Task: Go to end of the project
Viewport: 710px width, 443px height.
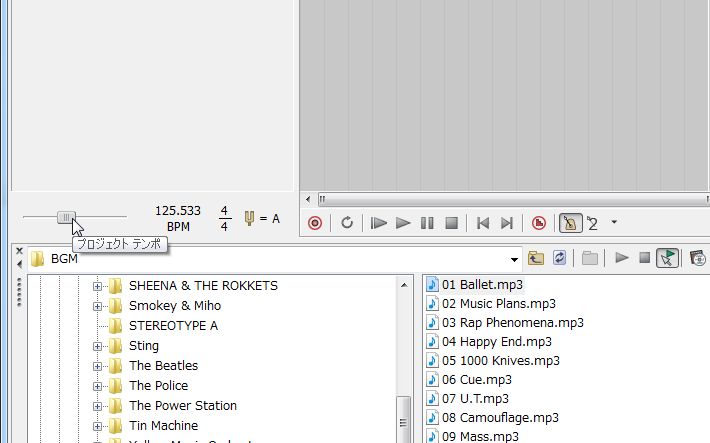Action: point(507,223)
